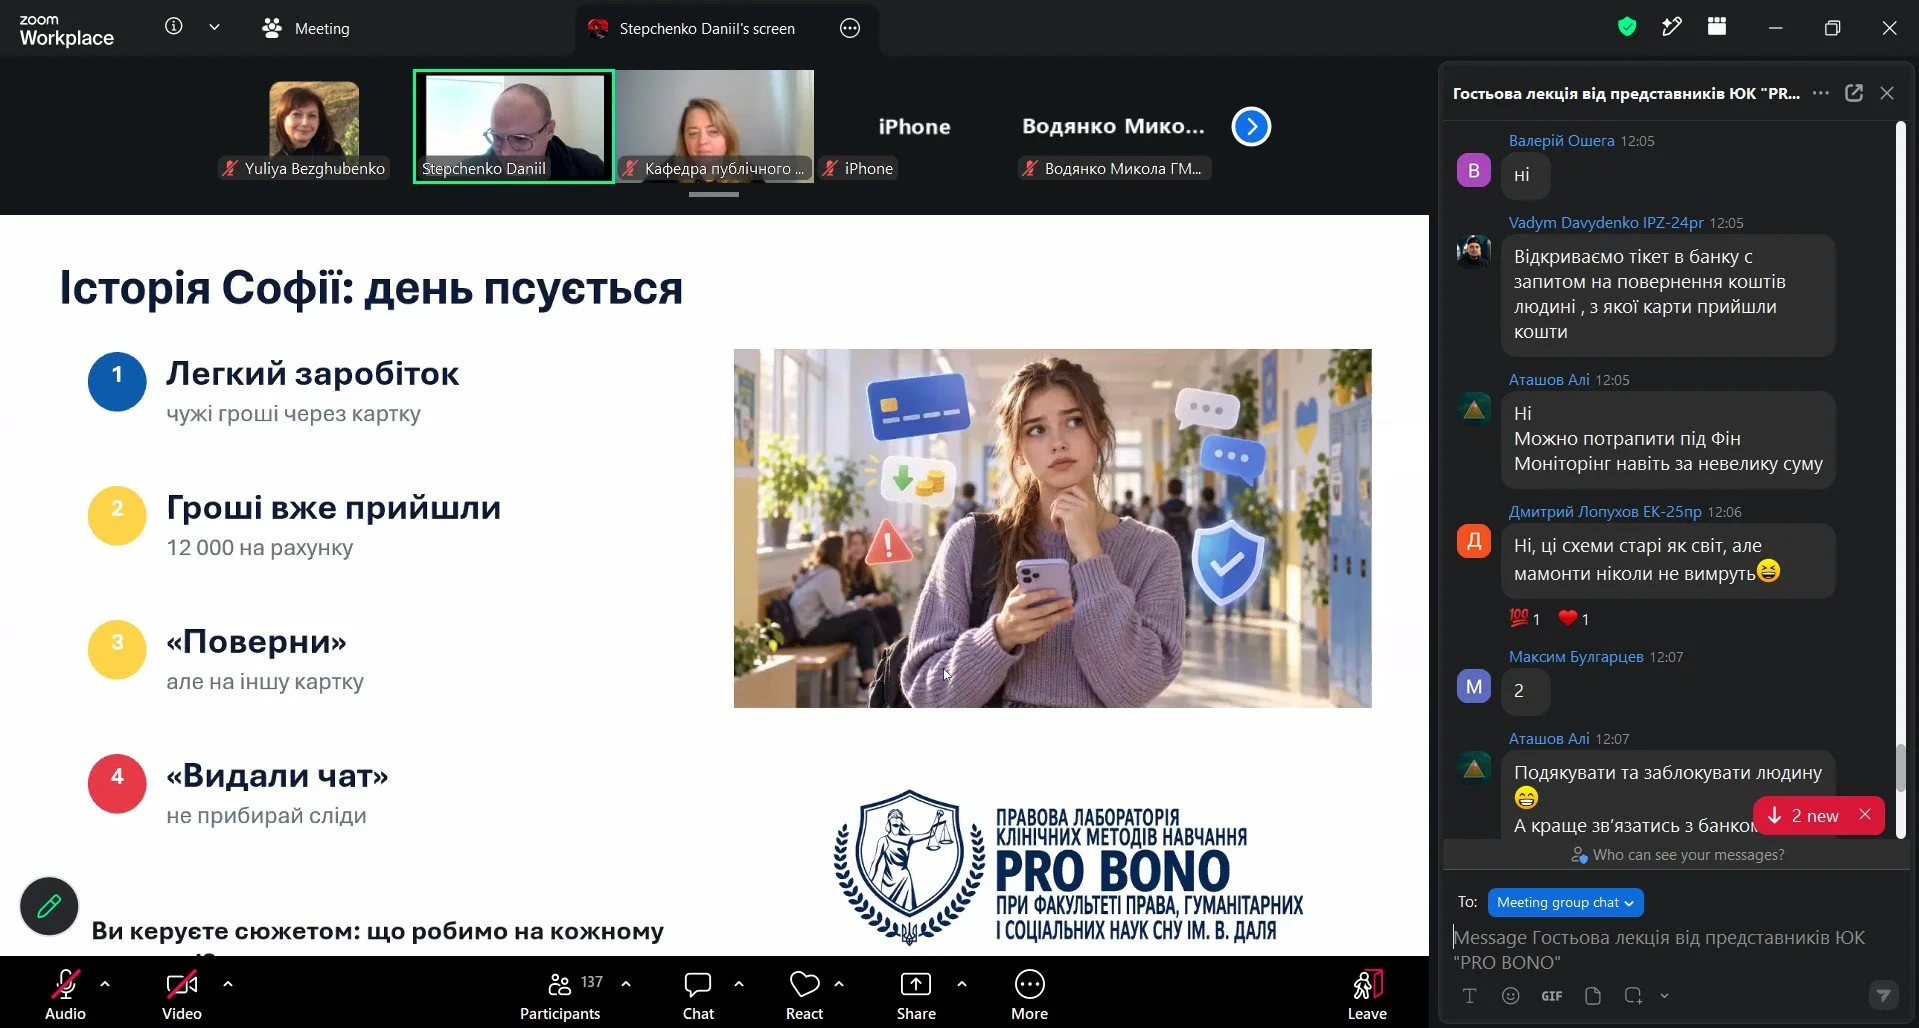Select Yuliya Bezghubenko's video thumbnail
Image resolution: width=1919 pixels, height=1028 pixels.
coord(314,127)
